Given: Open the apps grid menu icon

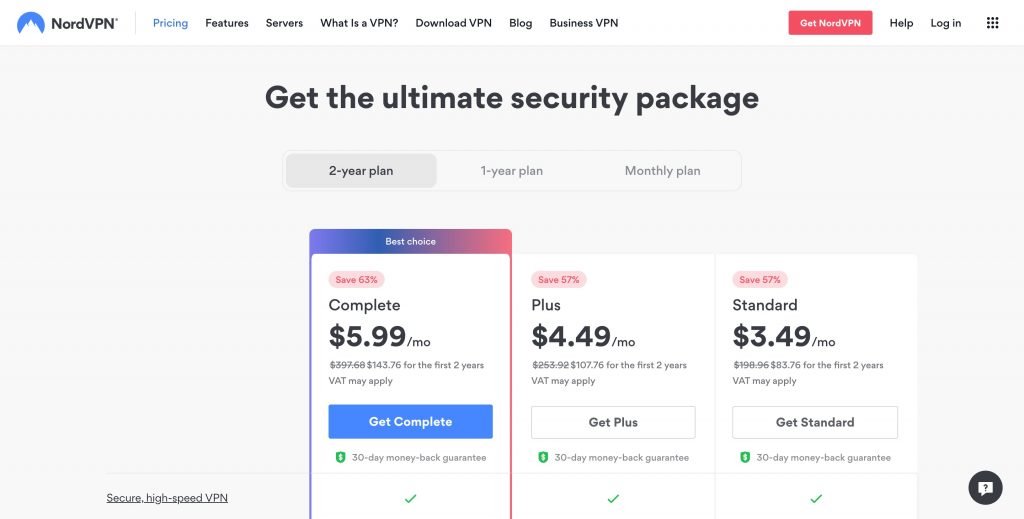Looking at the screenshot, I should [x=992, y=23].
